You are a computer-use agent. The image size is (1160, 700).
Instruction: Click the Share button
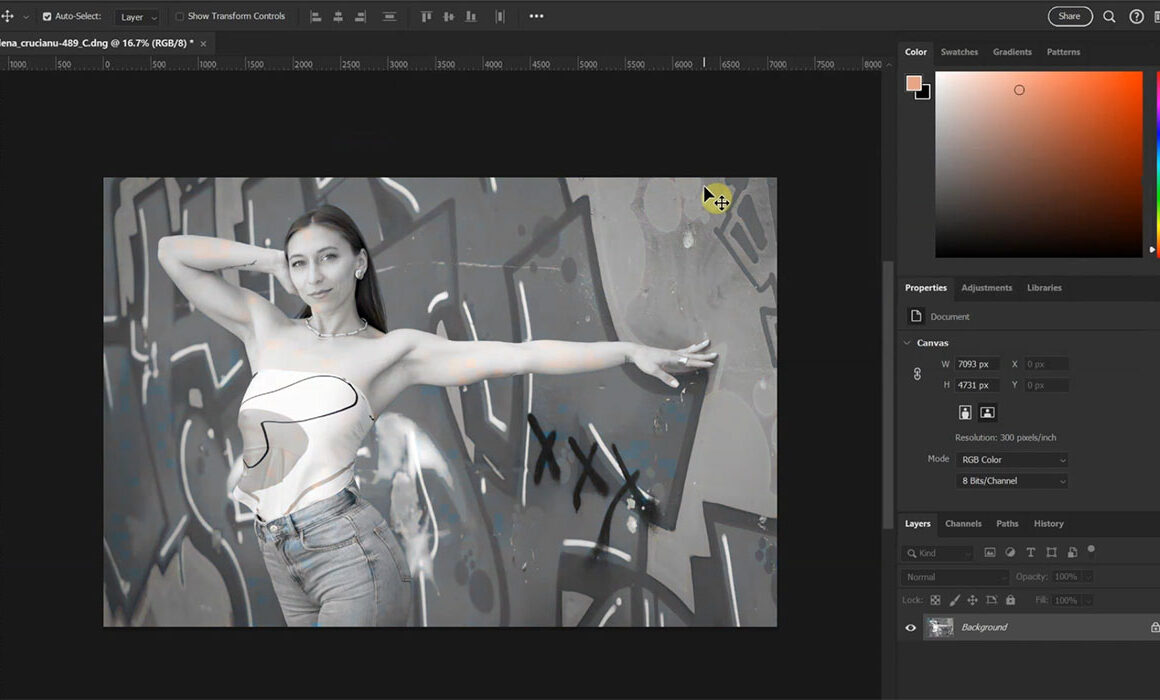[x=1069, y=16]
